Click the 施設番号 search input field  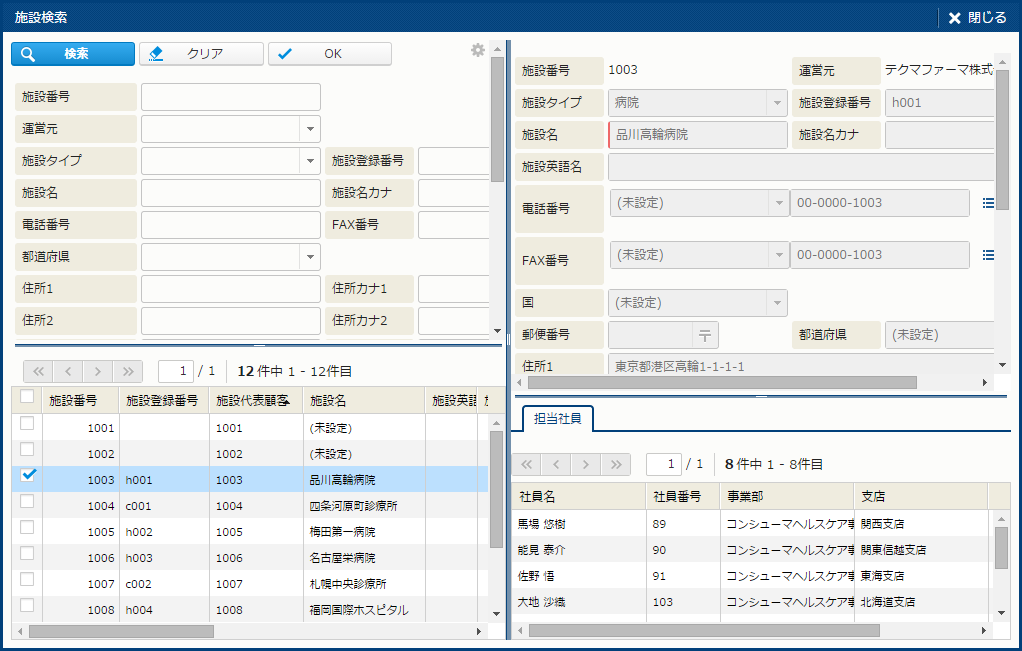click(x=230, y=97)
